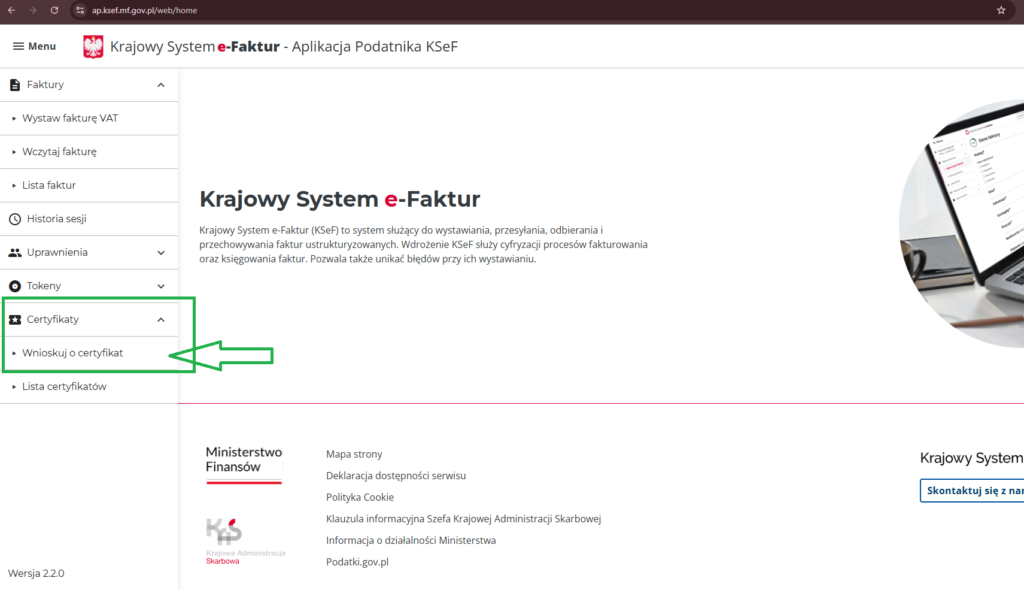Bookmark page with the star icon
The image size is (1024, 590).
(1001, 10)
